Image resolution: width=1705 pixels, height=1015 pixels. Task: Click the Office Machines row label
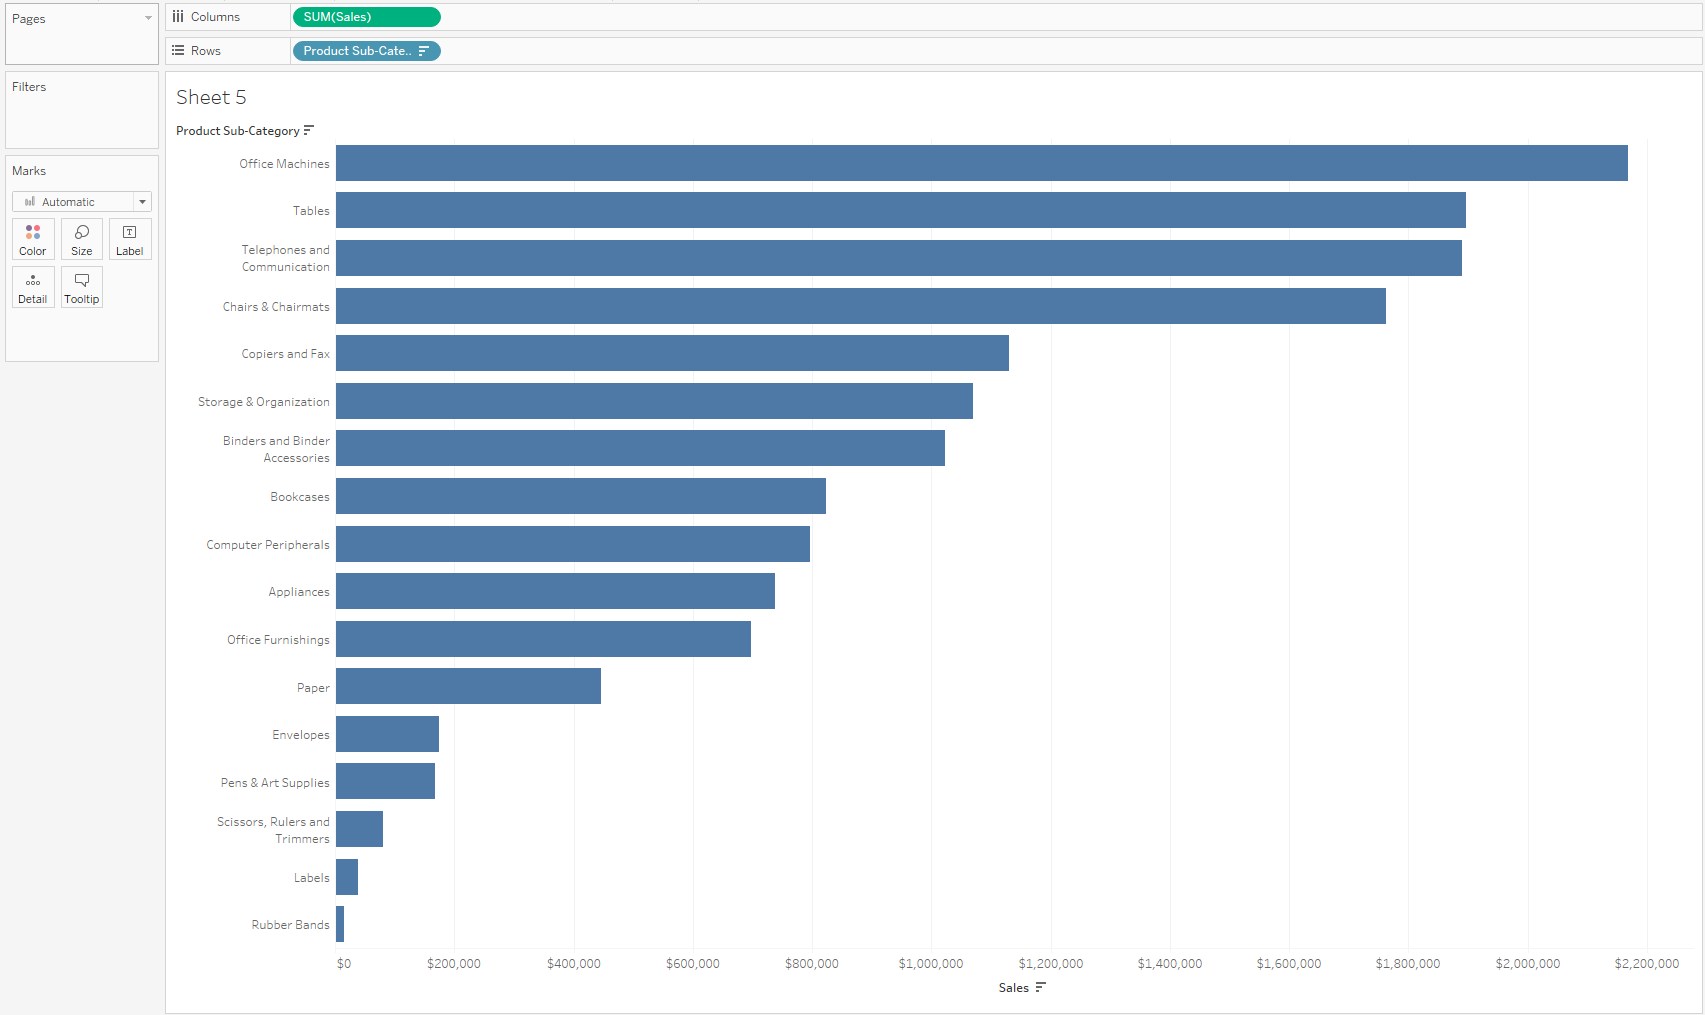[284, 164]
